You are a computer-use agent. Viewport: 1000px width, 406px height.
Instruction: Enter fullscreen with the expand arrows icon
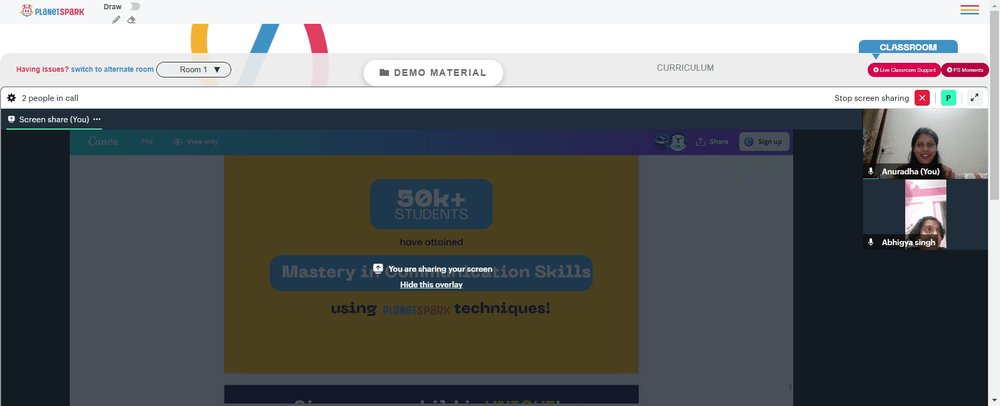[x=974, y=98]
